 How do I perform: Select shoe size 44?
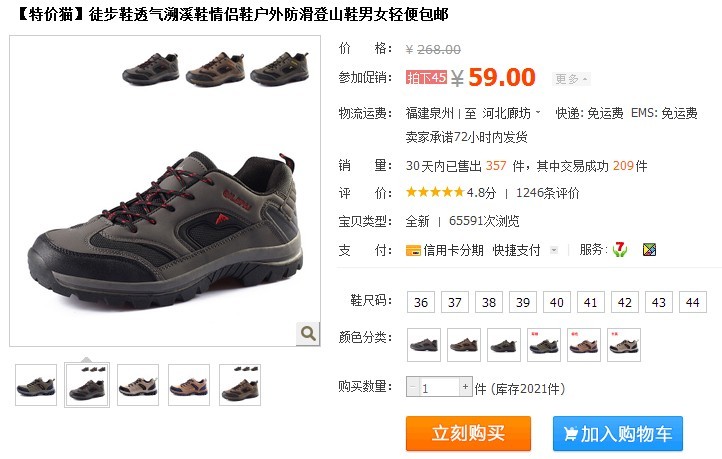pyautogui.click(x=693, y=302)
